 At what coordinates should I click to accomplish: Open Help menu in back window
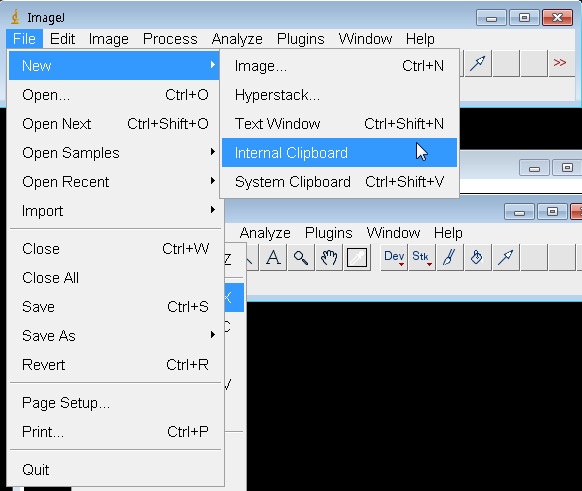pos(448,233)
